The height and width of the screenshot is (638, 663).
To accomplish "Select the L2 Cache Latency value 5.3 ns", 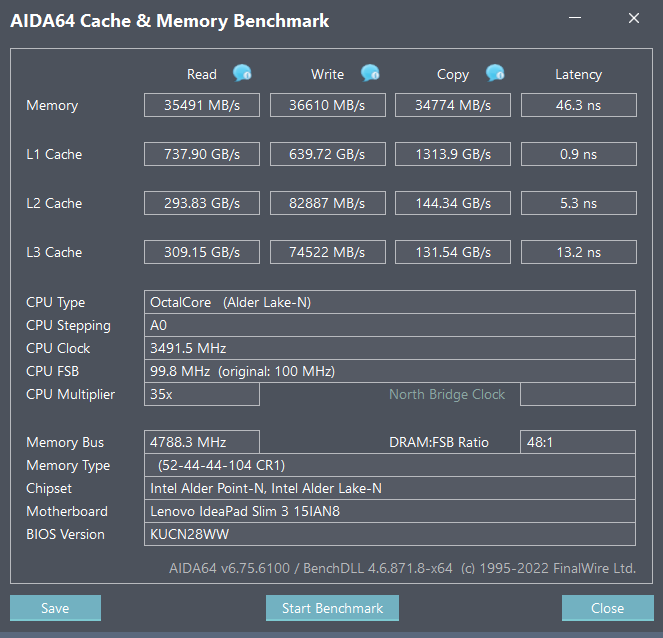I will coord(579,203).
